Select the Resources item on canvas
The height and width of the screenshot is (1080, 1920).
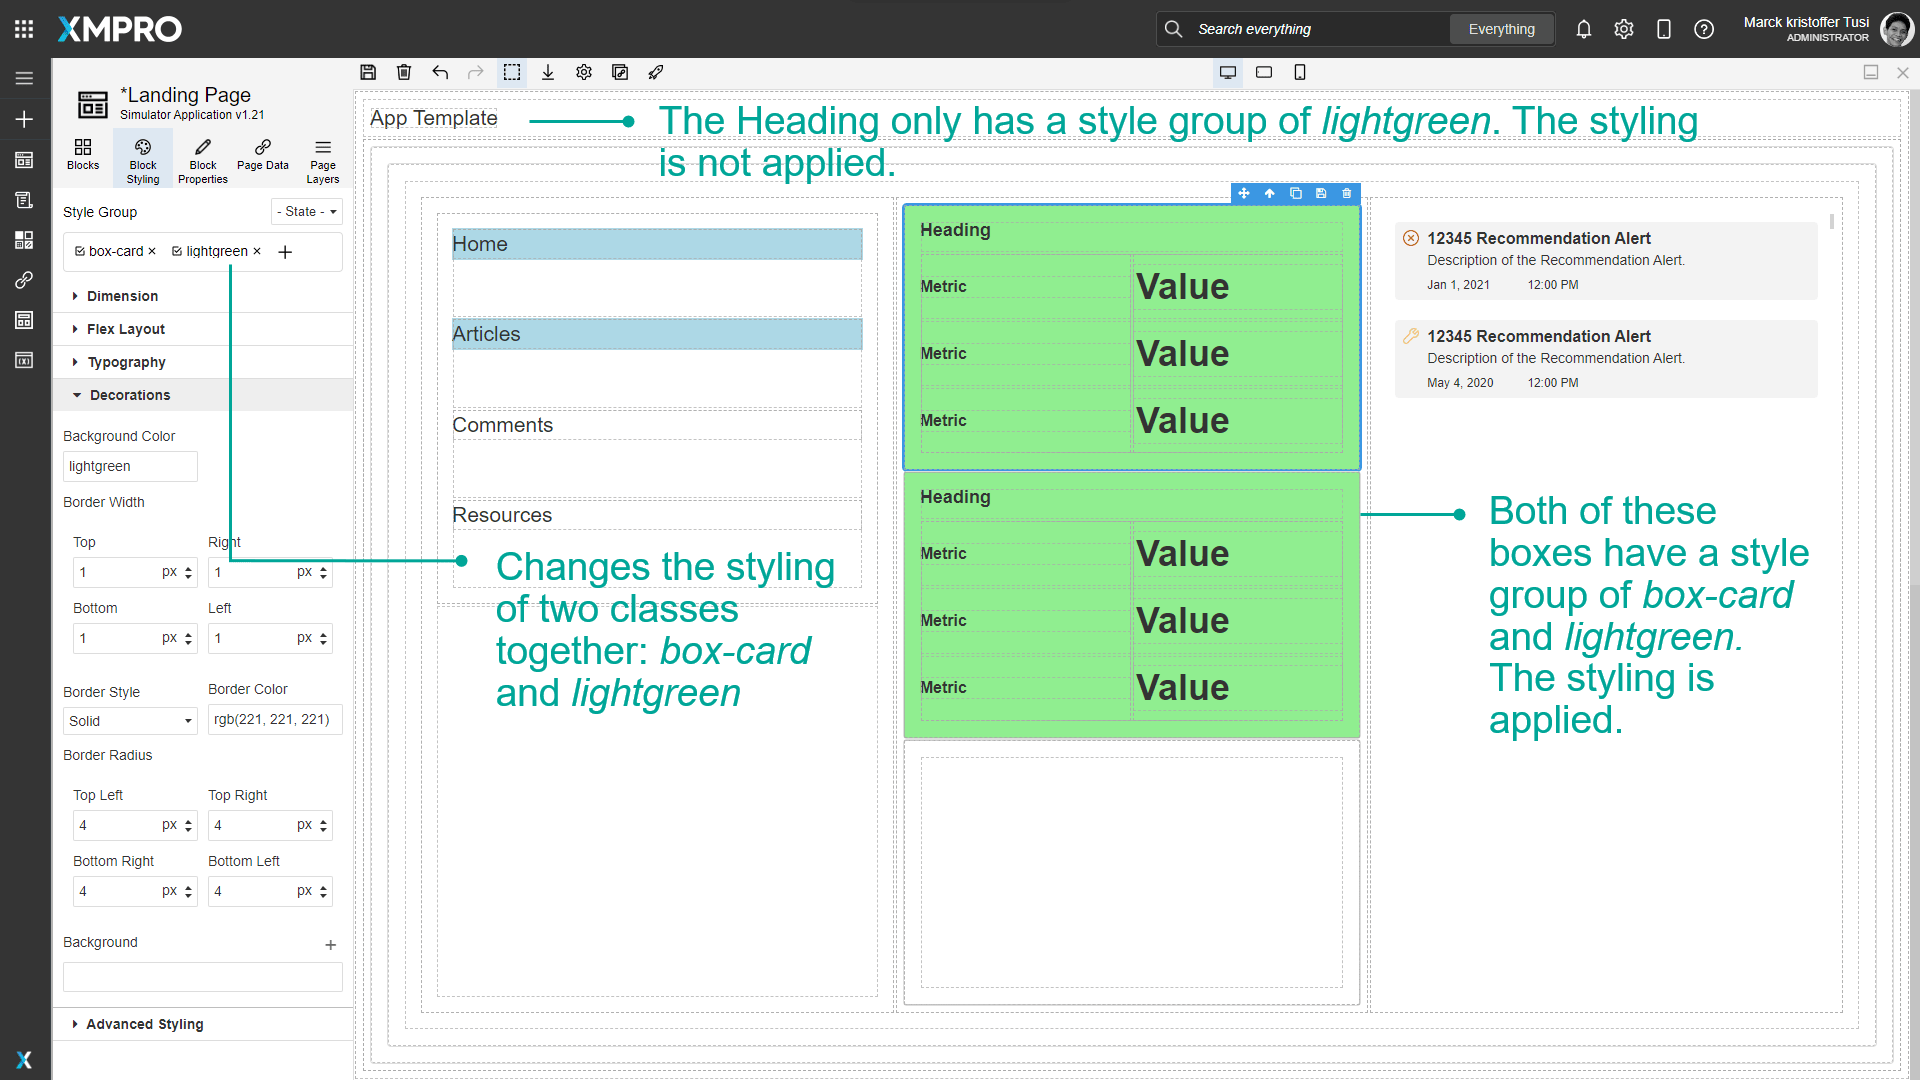657,515
